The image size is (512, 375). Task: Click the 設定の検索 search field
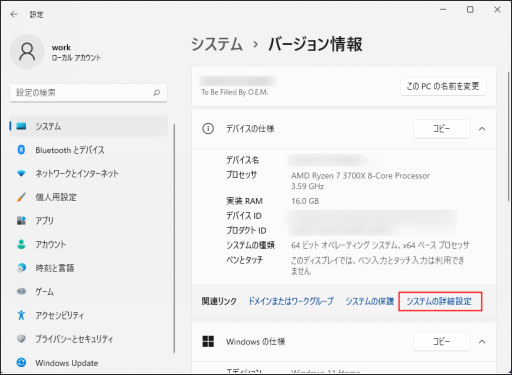[x=89, y=93]
